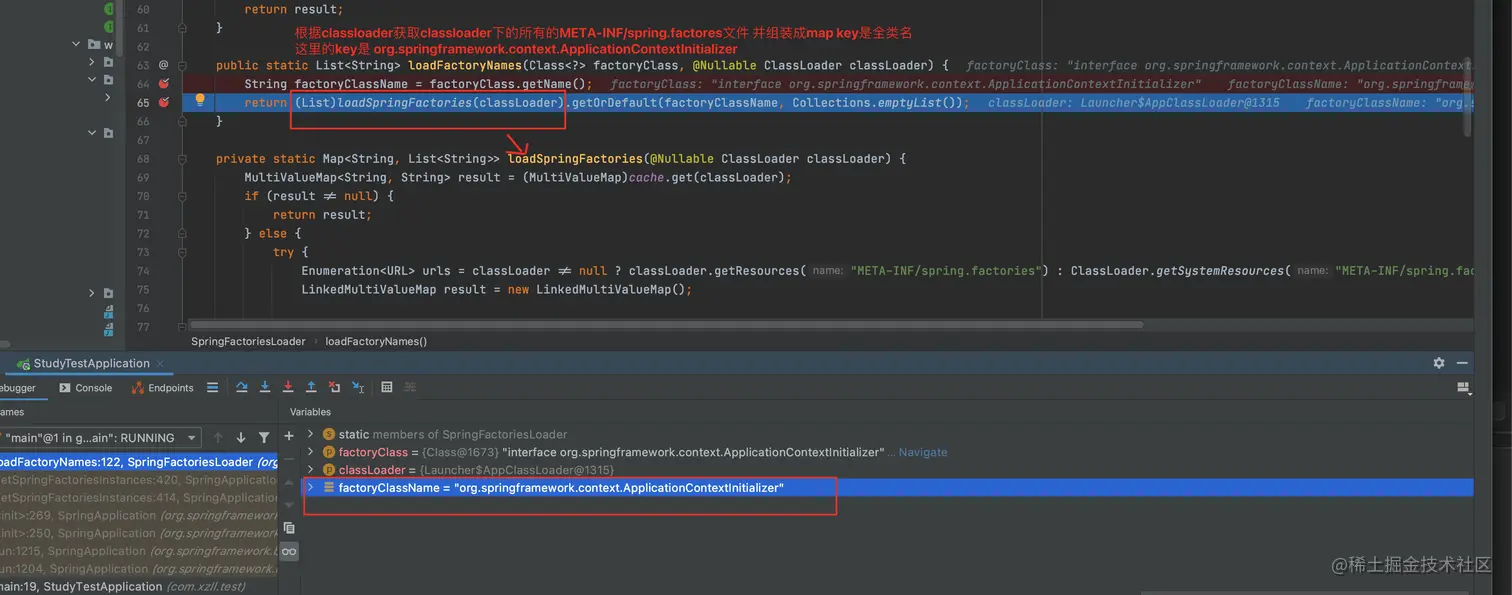Toggle code fold at line 63
The width and height of the screenshot is (1512, 595).
coord(182,65)
